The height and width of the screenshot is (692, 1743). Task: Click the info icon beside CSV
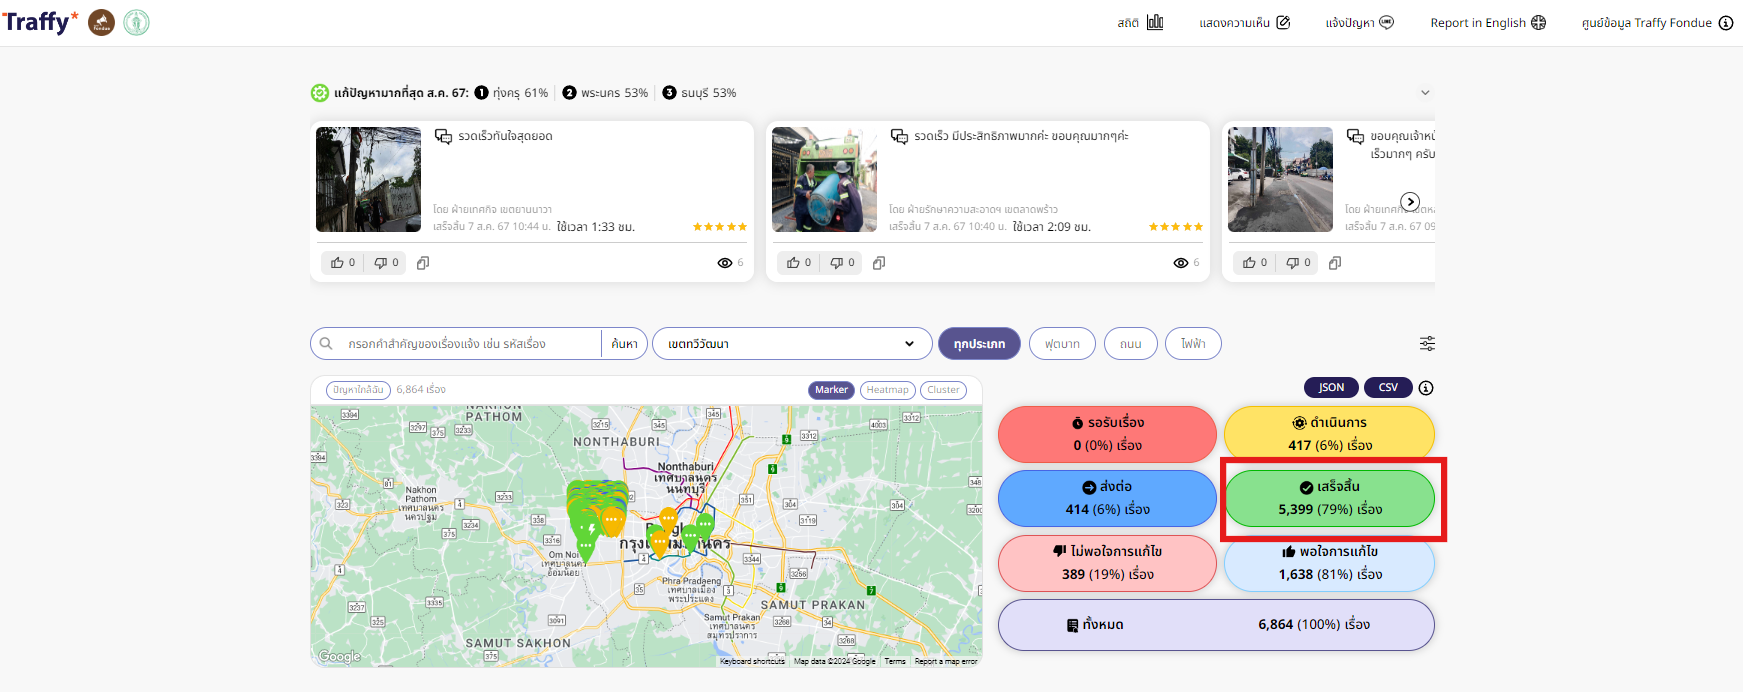tap(1426, 388)
